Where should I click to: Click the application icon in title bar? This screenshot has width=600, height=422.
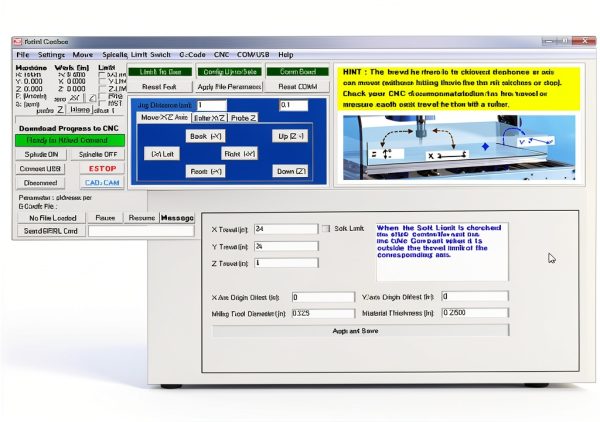tap(17, 42)
